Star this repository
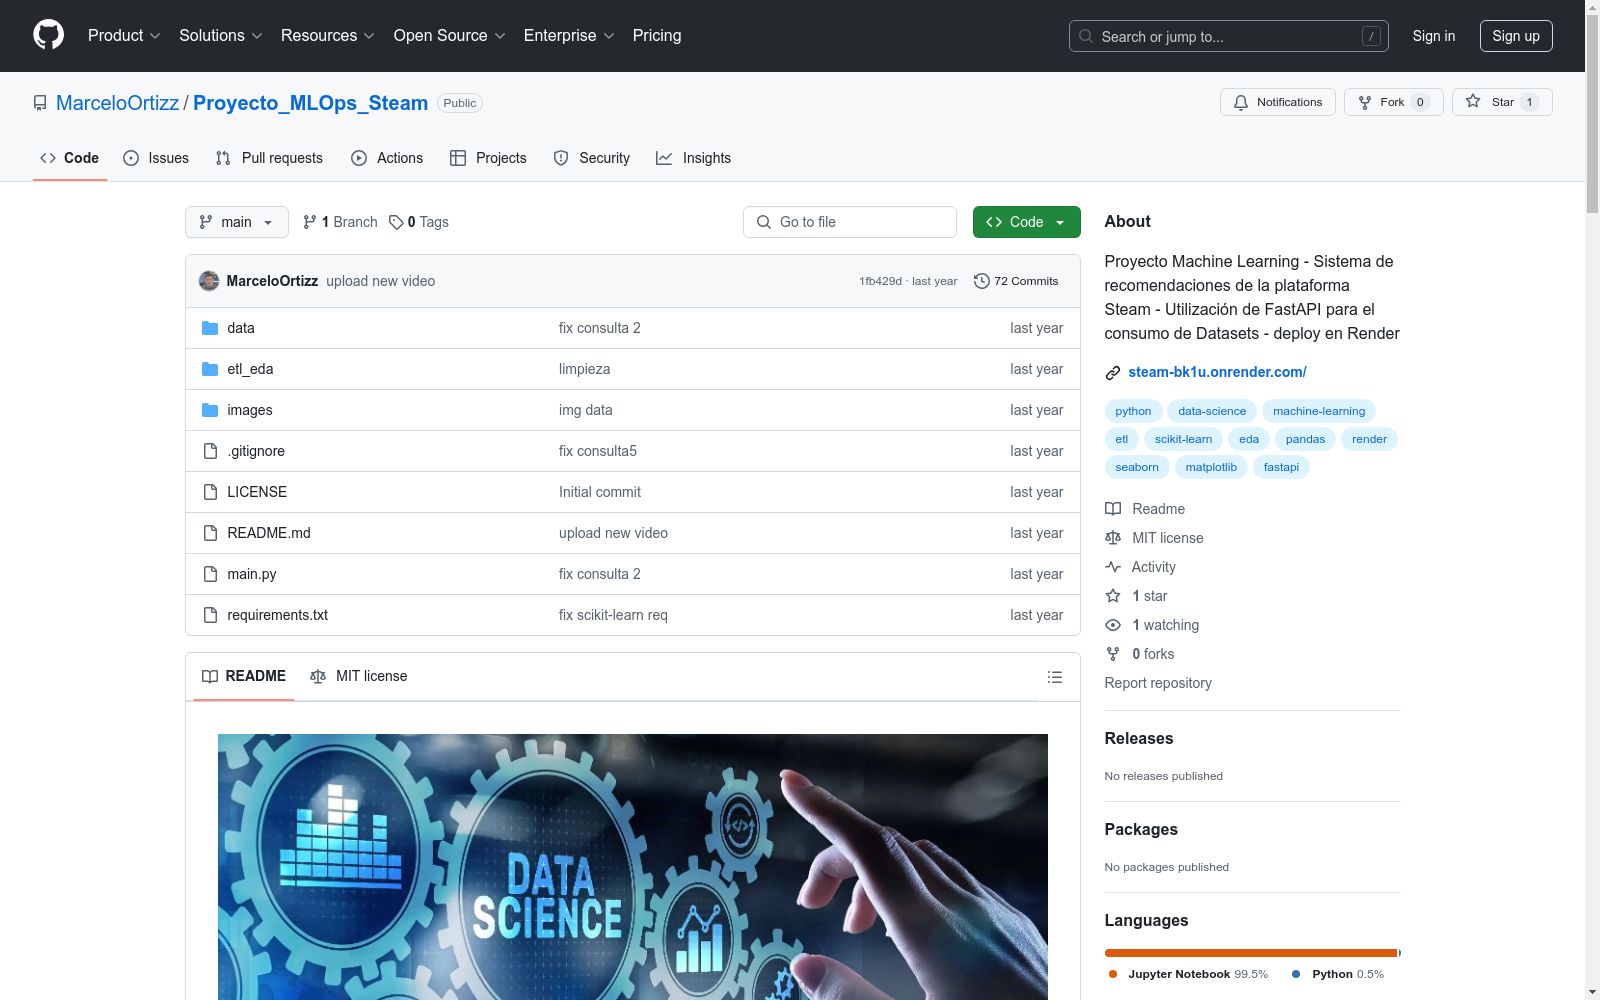This screenshot has width=1600, height=1000. (1502, 102)
